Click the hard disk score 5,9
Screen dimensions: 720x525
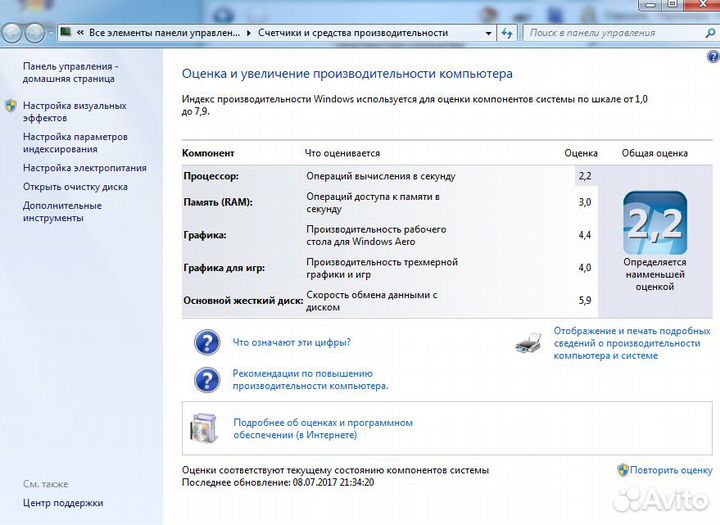click(585, 300)
